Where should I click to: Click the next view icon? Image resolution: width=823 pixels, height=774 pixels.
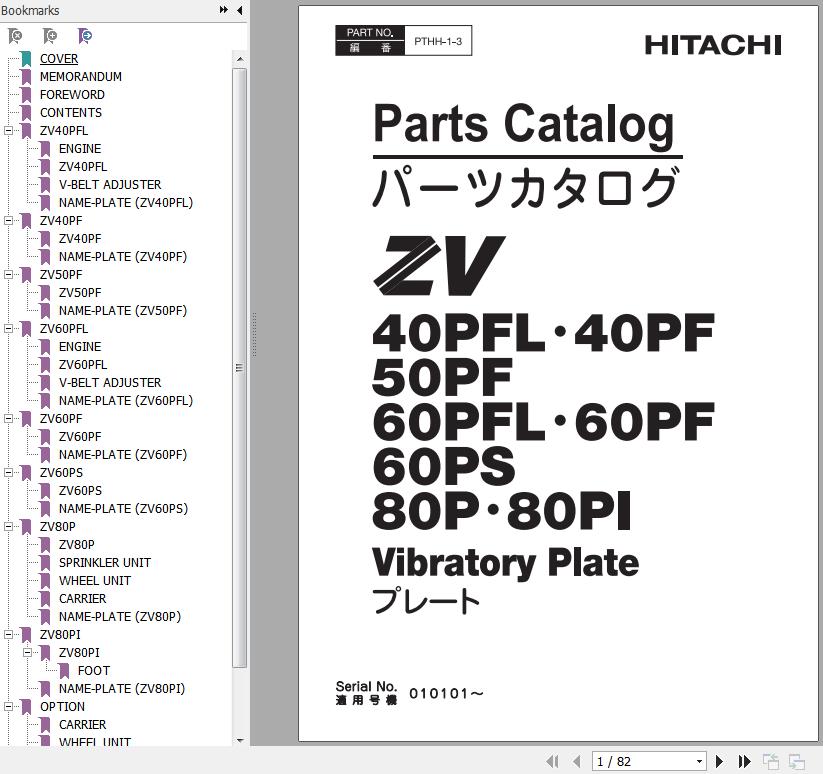[797, 761]
